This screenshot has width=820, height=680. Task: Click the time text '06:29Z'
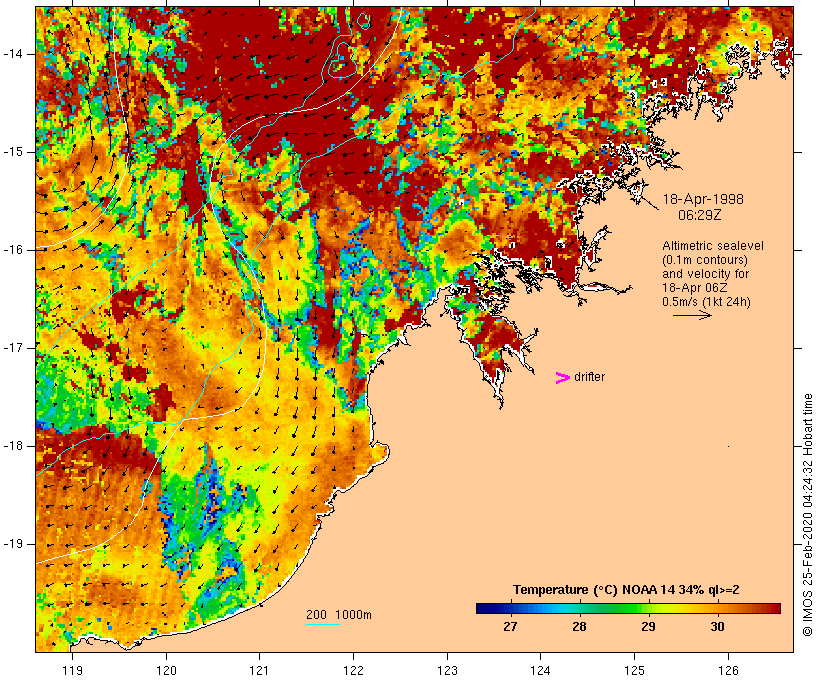click(x=700, y=215)
